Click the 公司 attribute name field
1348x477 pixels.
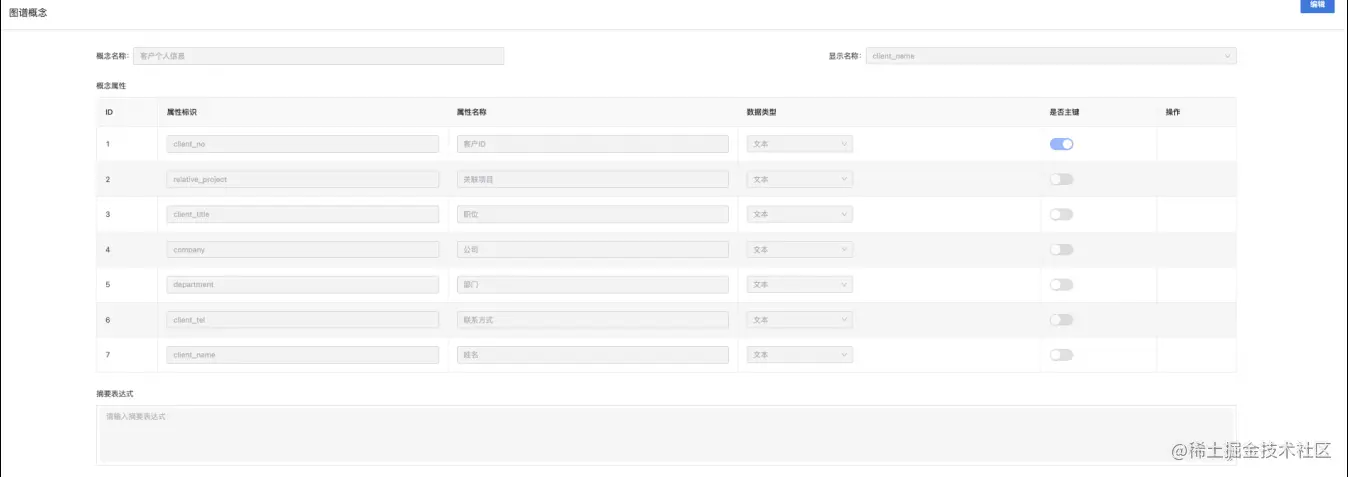[x=593, y=249]
